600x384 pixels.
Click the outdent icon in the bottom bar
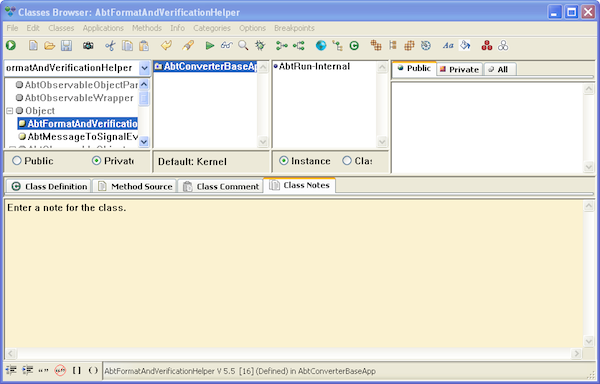(11, 370)
